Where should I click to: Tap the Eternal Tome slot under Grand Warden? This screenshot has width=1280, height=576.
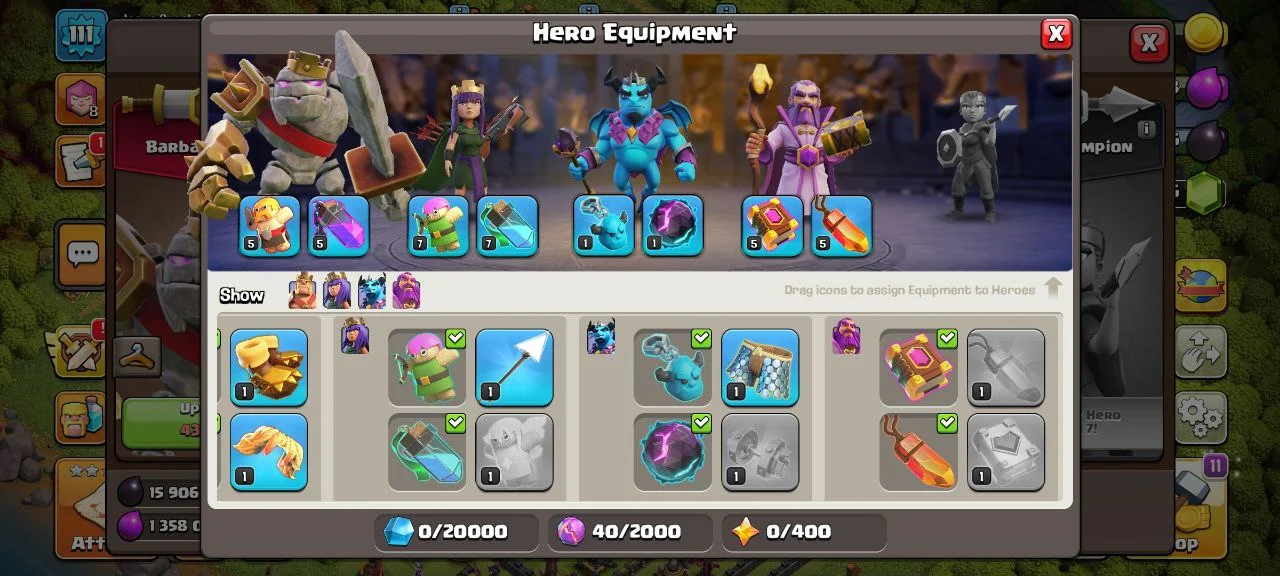pos(773,226)
